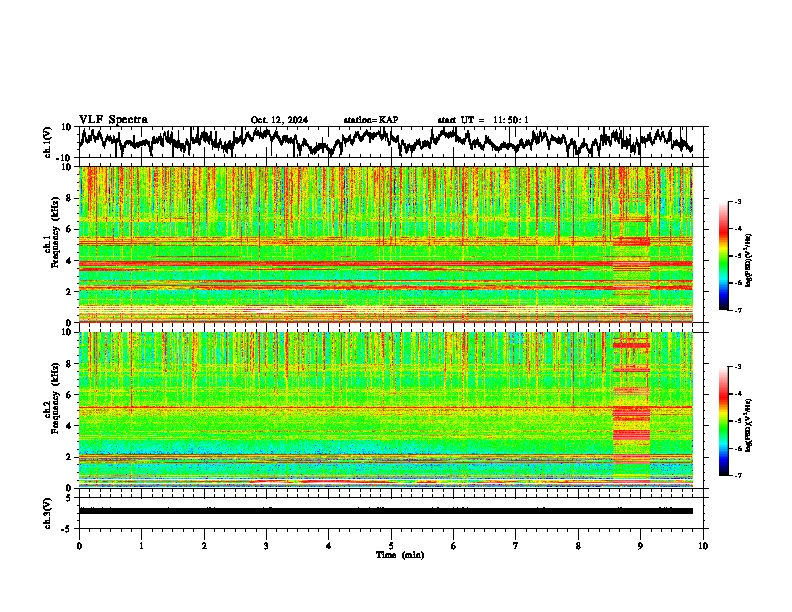The image size is (792, 612).
Task: Click the "Time (min)" x-axis label
Action: pos(400,555)
